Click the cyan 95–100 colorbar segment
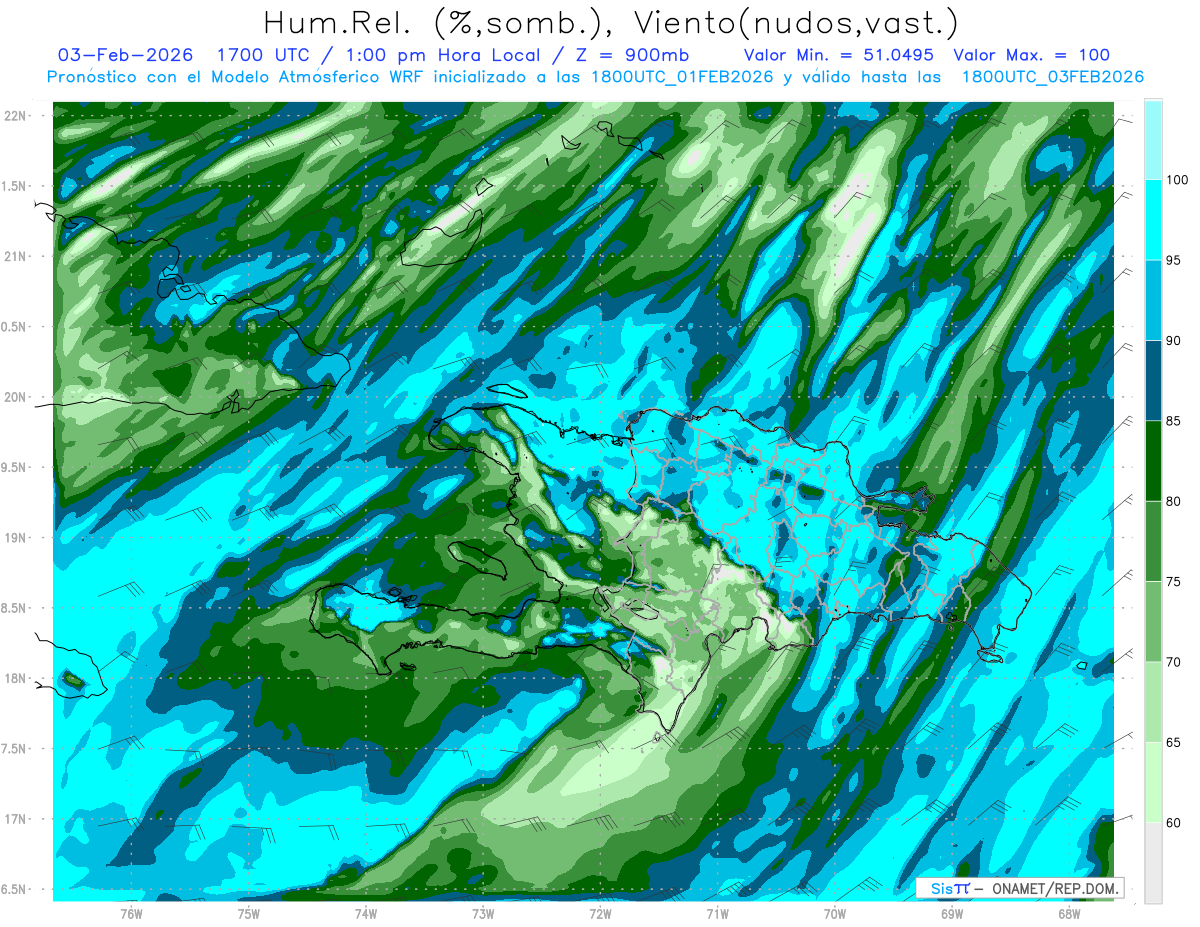This screenshot has width=1200, height=927. 1153,221
